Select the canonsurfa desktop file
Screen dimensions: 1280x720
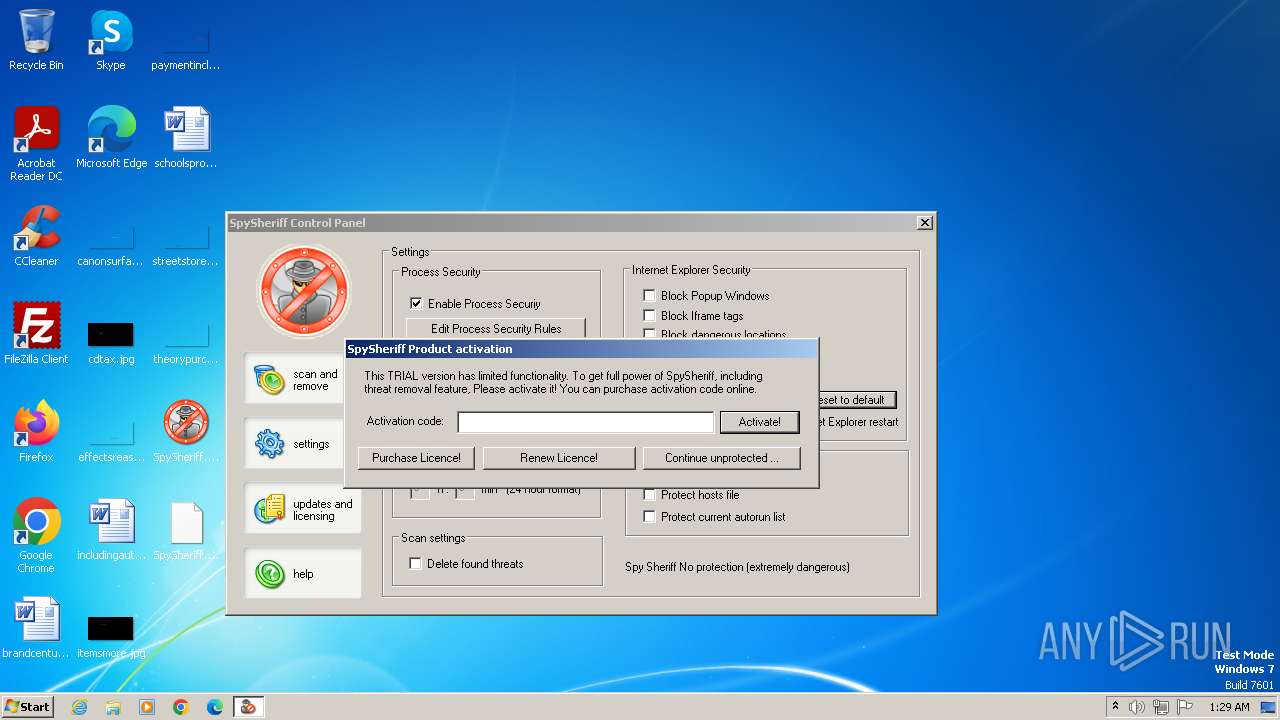point(110,246)
